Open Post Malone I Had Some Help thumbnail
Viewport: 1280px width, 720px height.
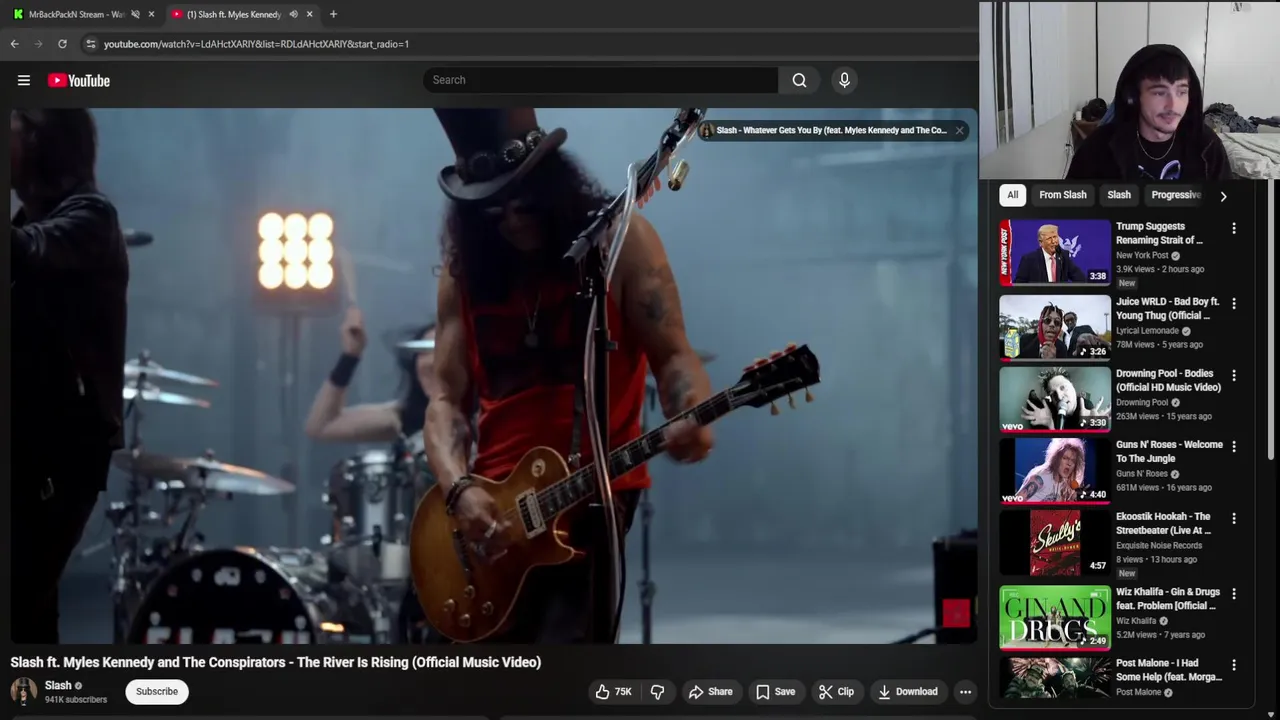coord(1055,678)
